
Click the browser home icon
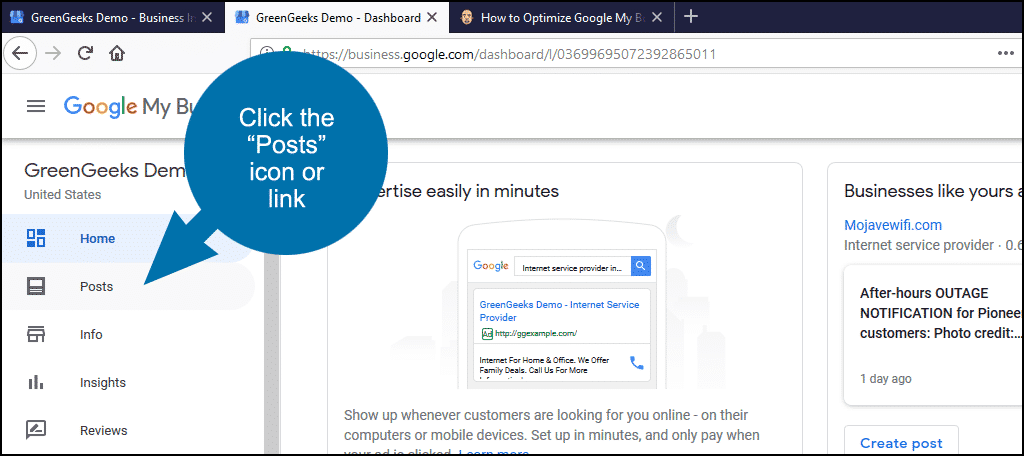116,54
